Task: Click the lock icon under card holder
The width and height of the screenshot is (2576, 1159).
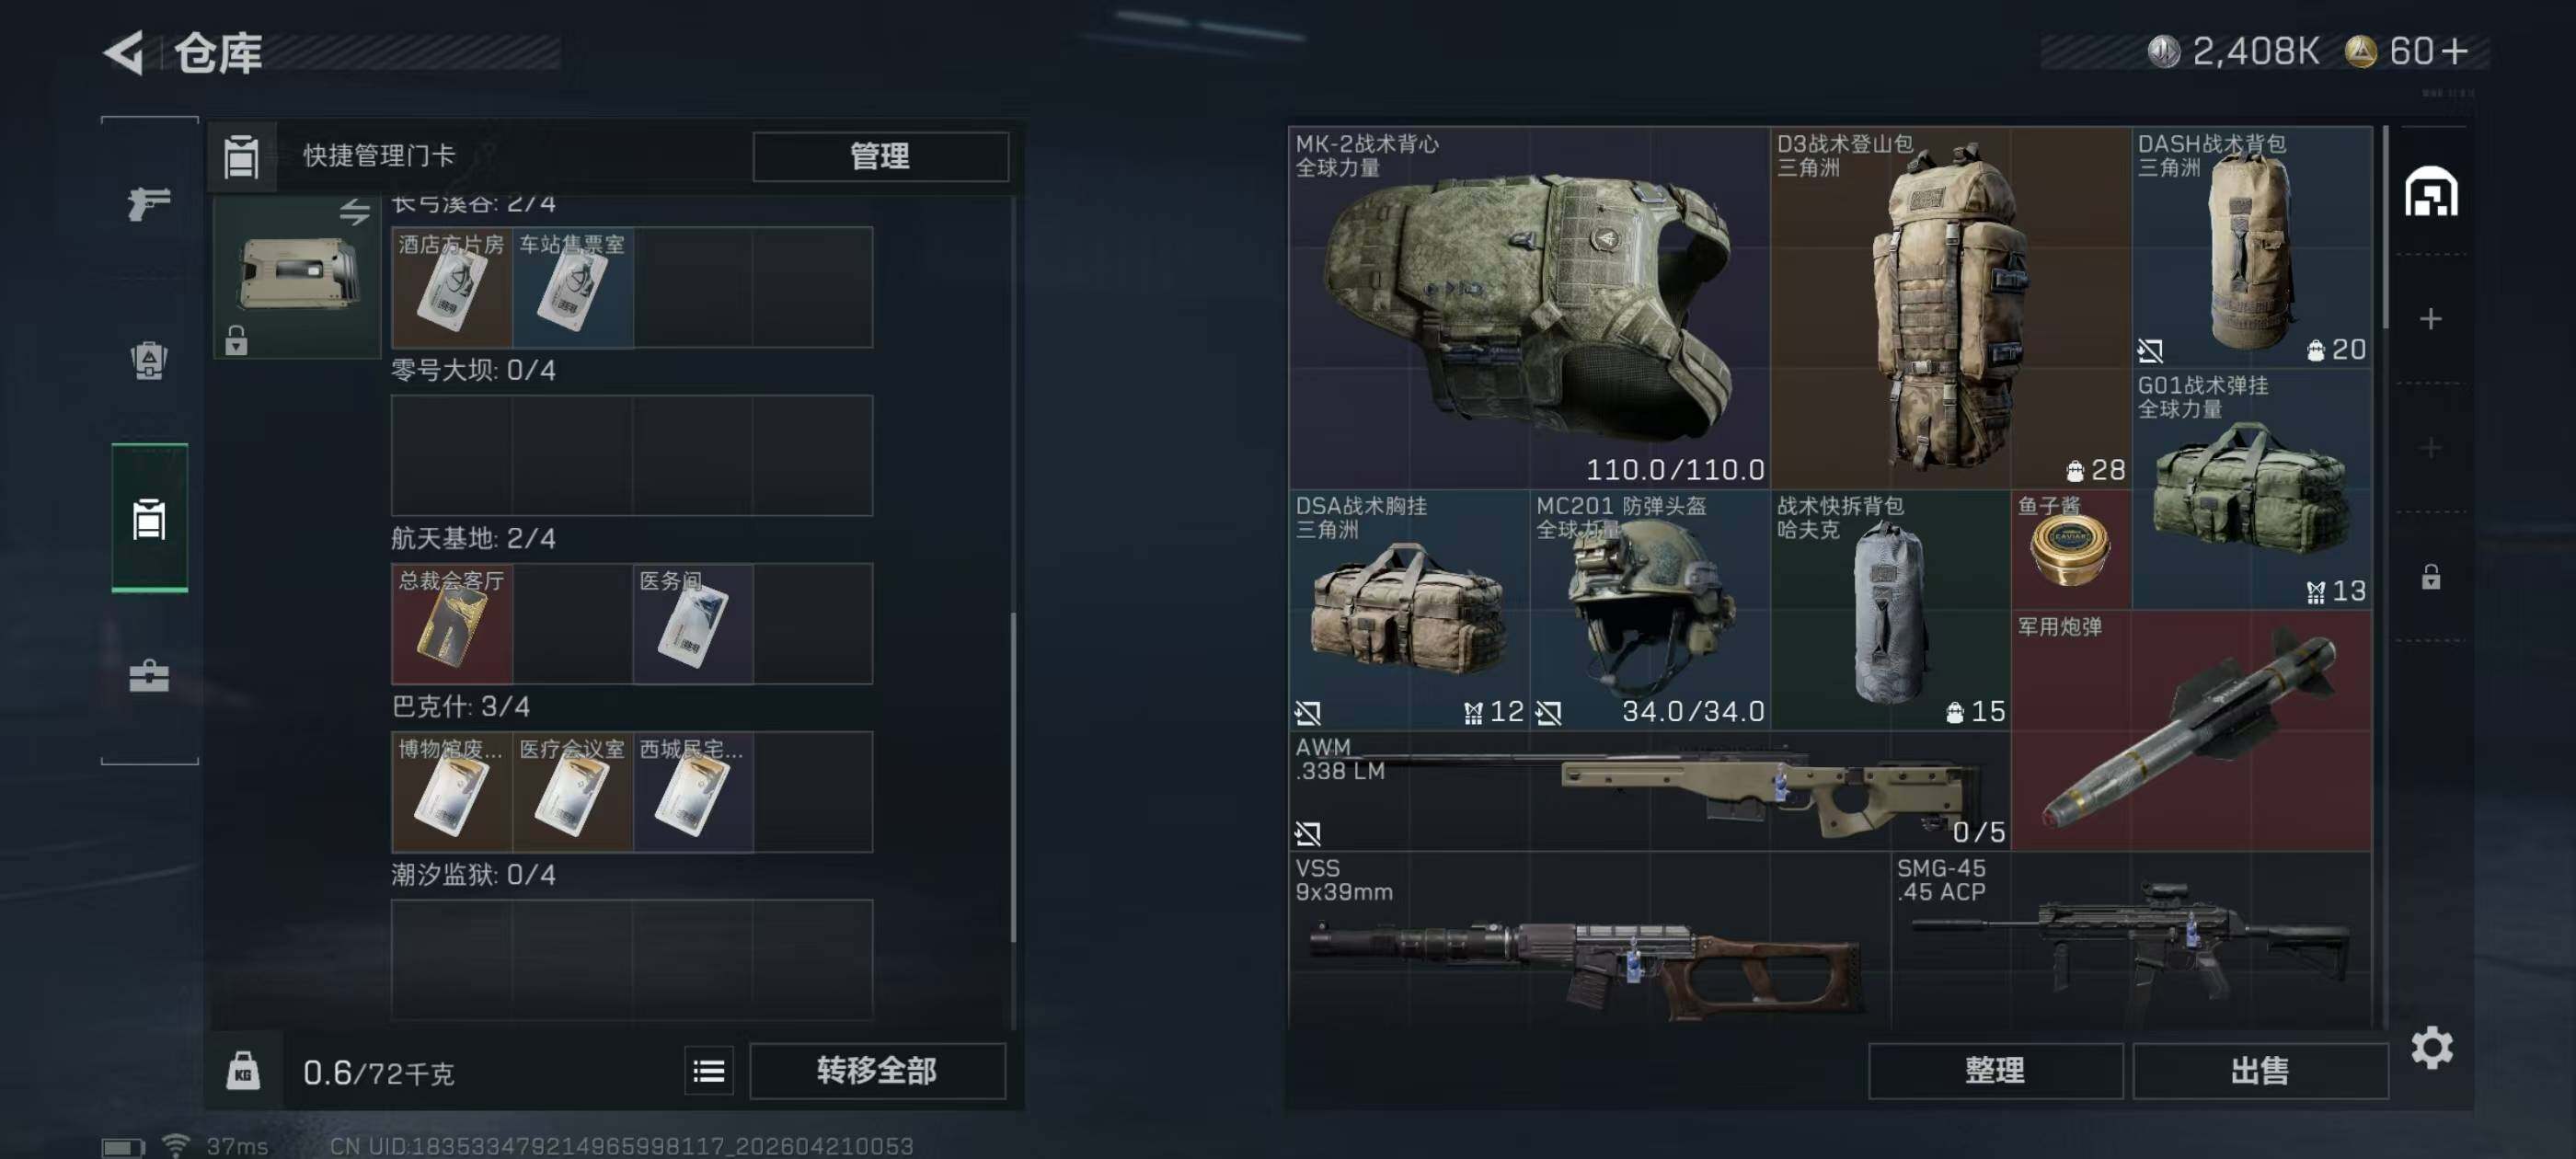Action: [236, 341]
